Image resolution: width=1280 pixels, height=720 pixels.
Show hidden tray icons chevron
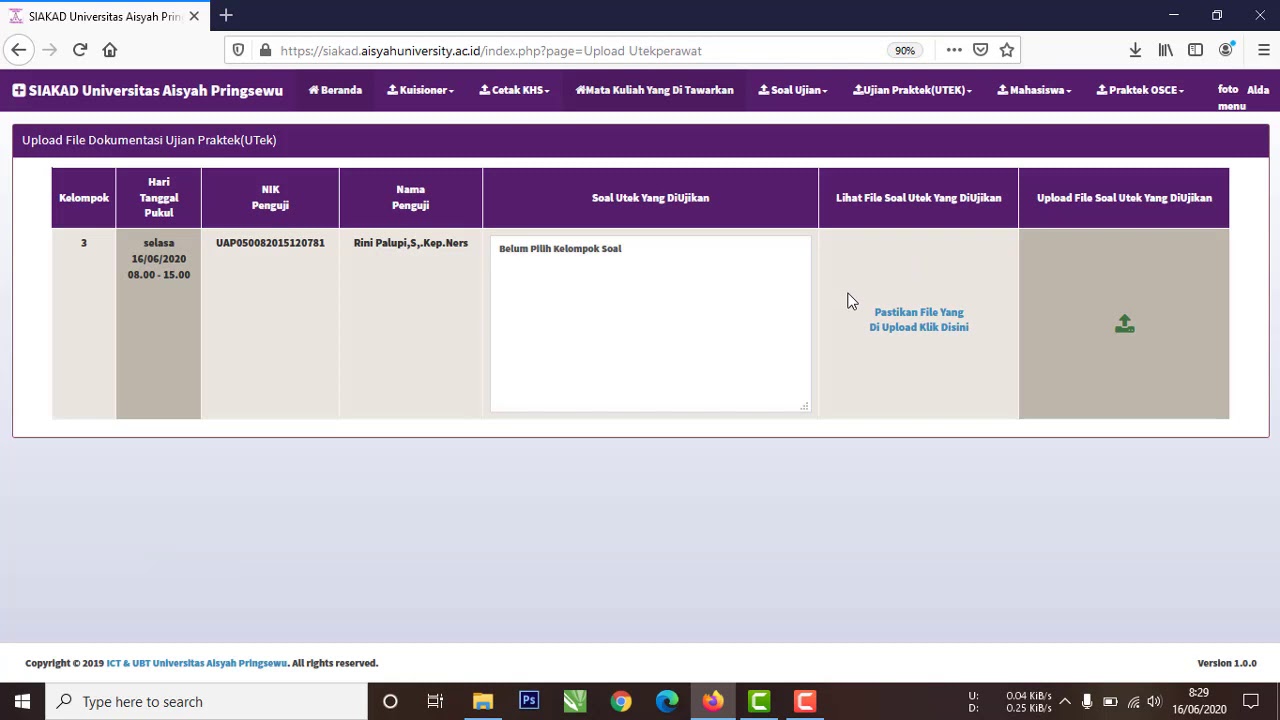1065,701
